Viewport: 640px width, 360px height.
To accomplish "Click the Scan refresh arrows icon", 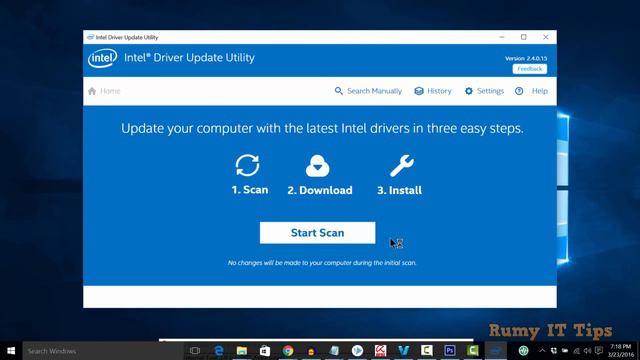I will [247, 165].
